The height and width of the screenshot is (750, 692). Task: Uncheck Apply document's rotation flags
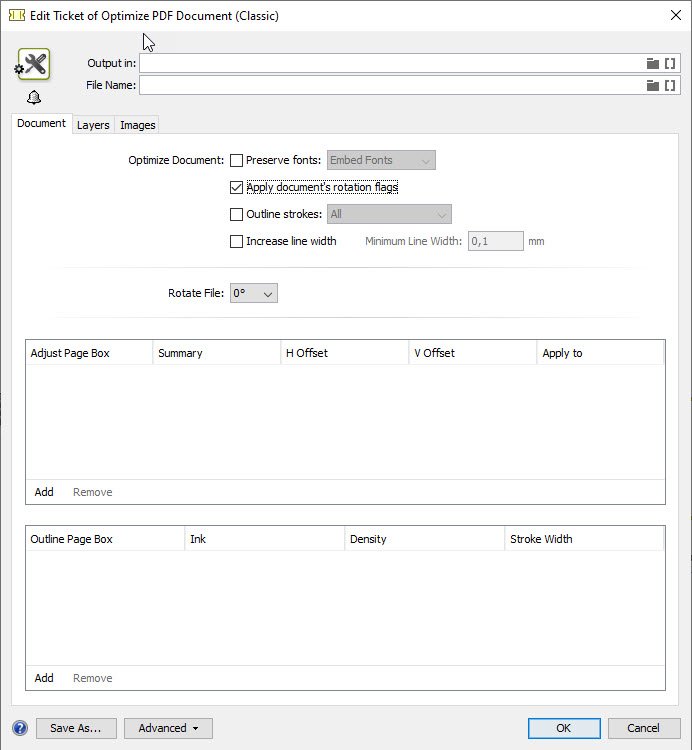236,187
